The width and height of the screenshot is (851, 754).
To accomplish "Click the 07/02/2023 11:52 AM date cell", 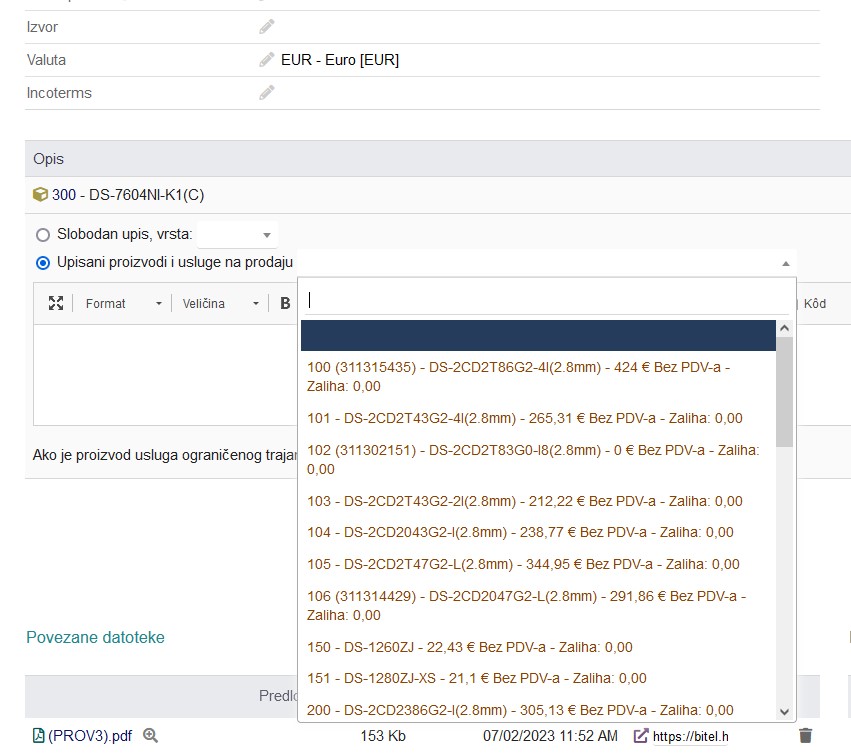I will 550,736.
